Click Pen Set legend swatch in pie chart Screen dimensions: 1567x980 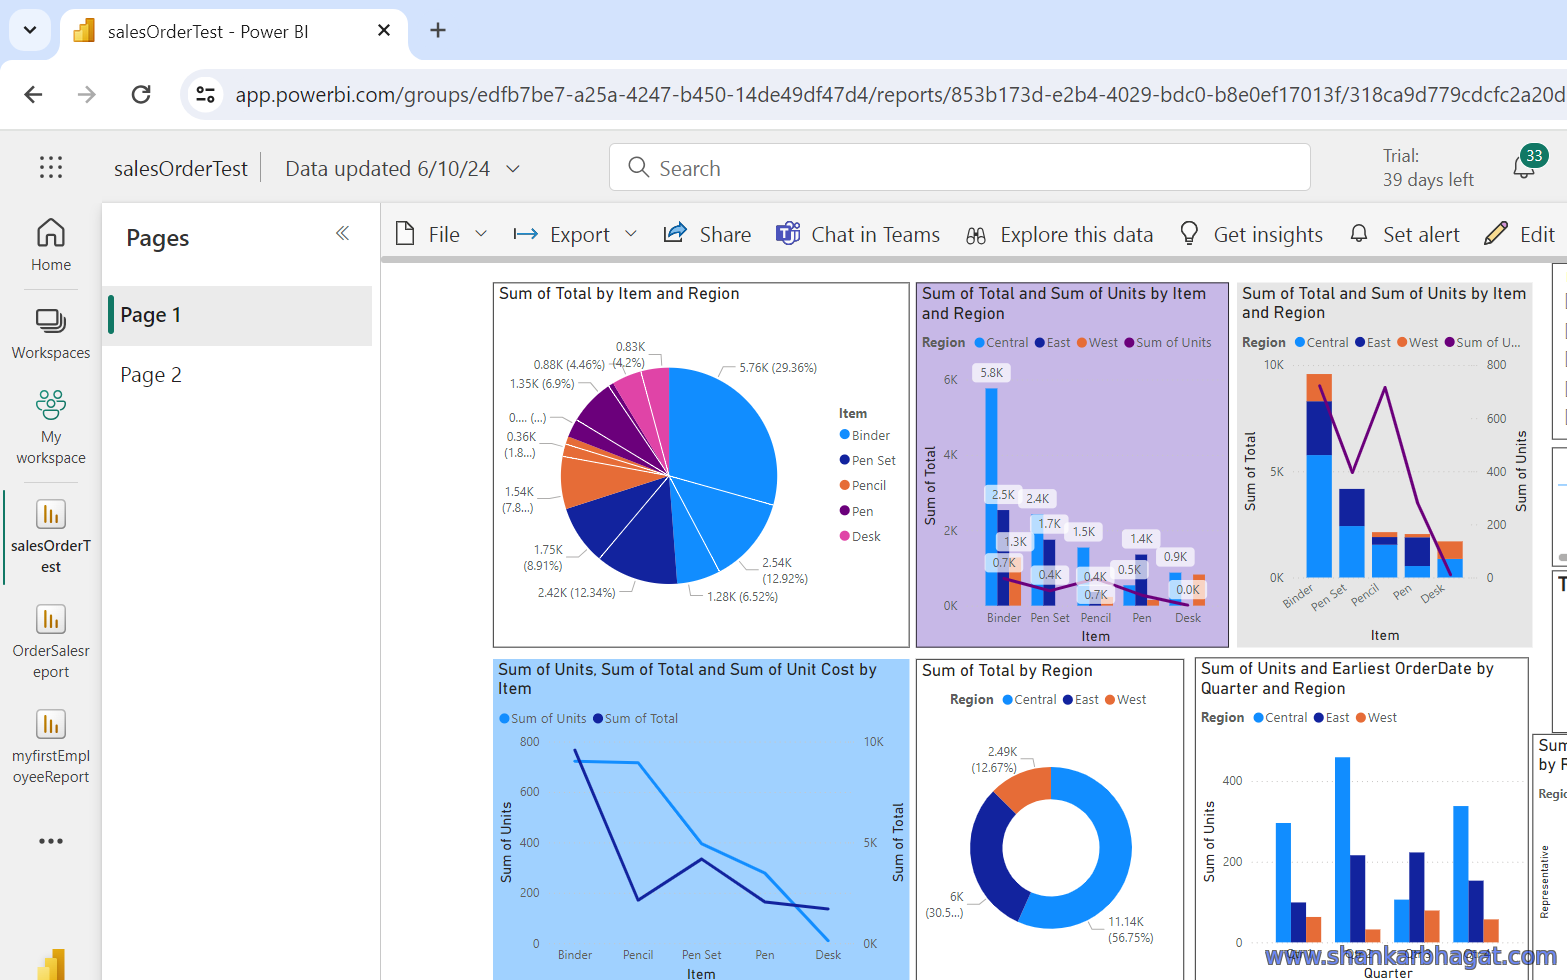(x=845, y=460)
